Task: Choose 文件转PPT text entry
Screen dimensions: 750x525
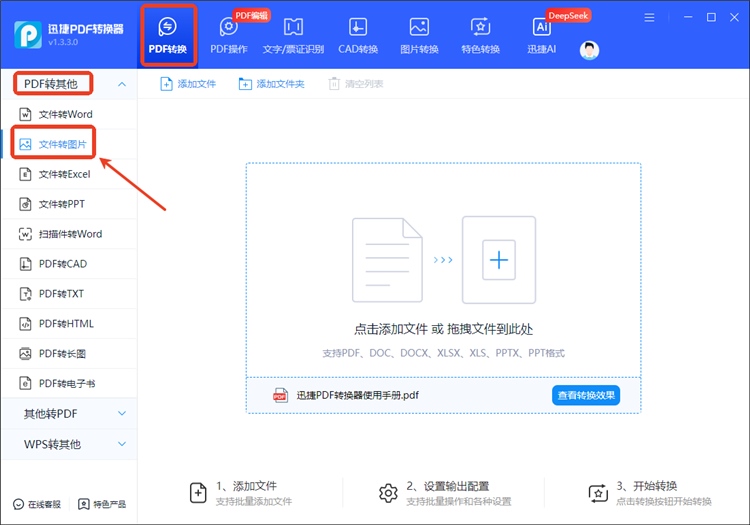Action: click(62, 204)
